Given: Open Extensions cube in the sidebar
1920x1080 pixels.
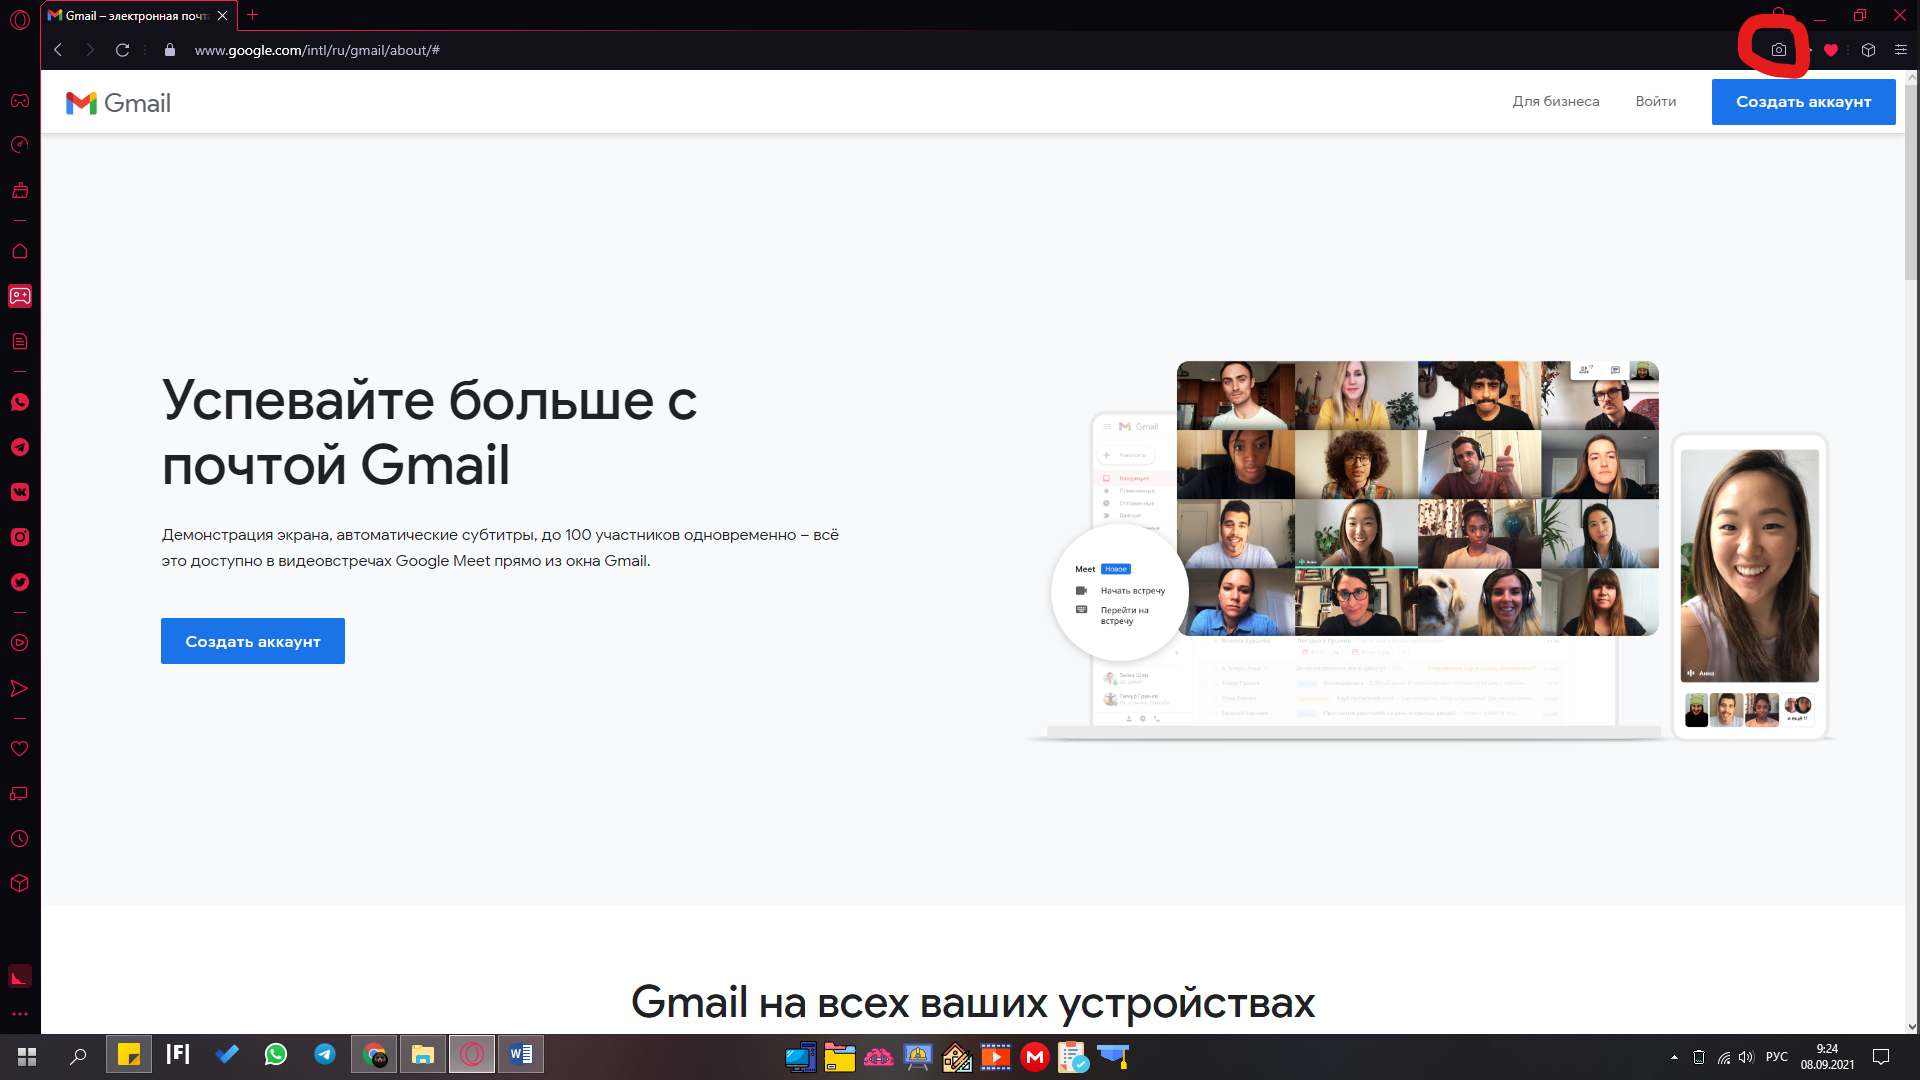Looking at the screenshot, I should tap(20, 884).
